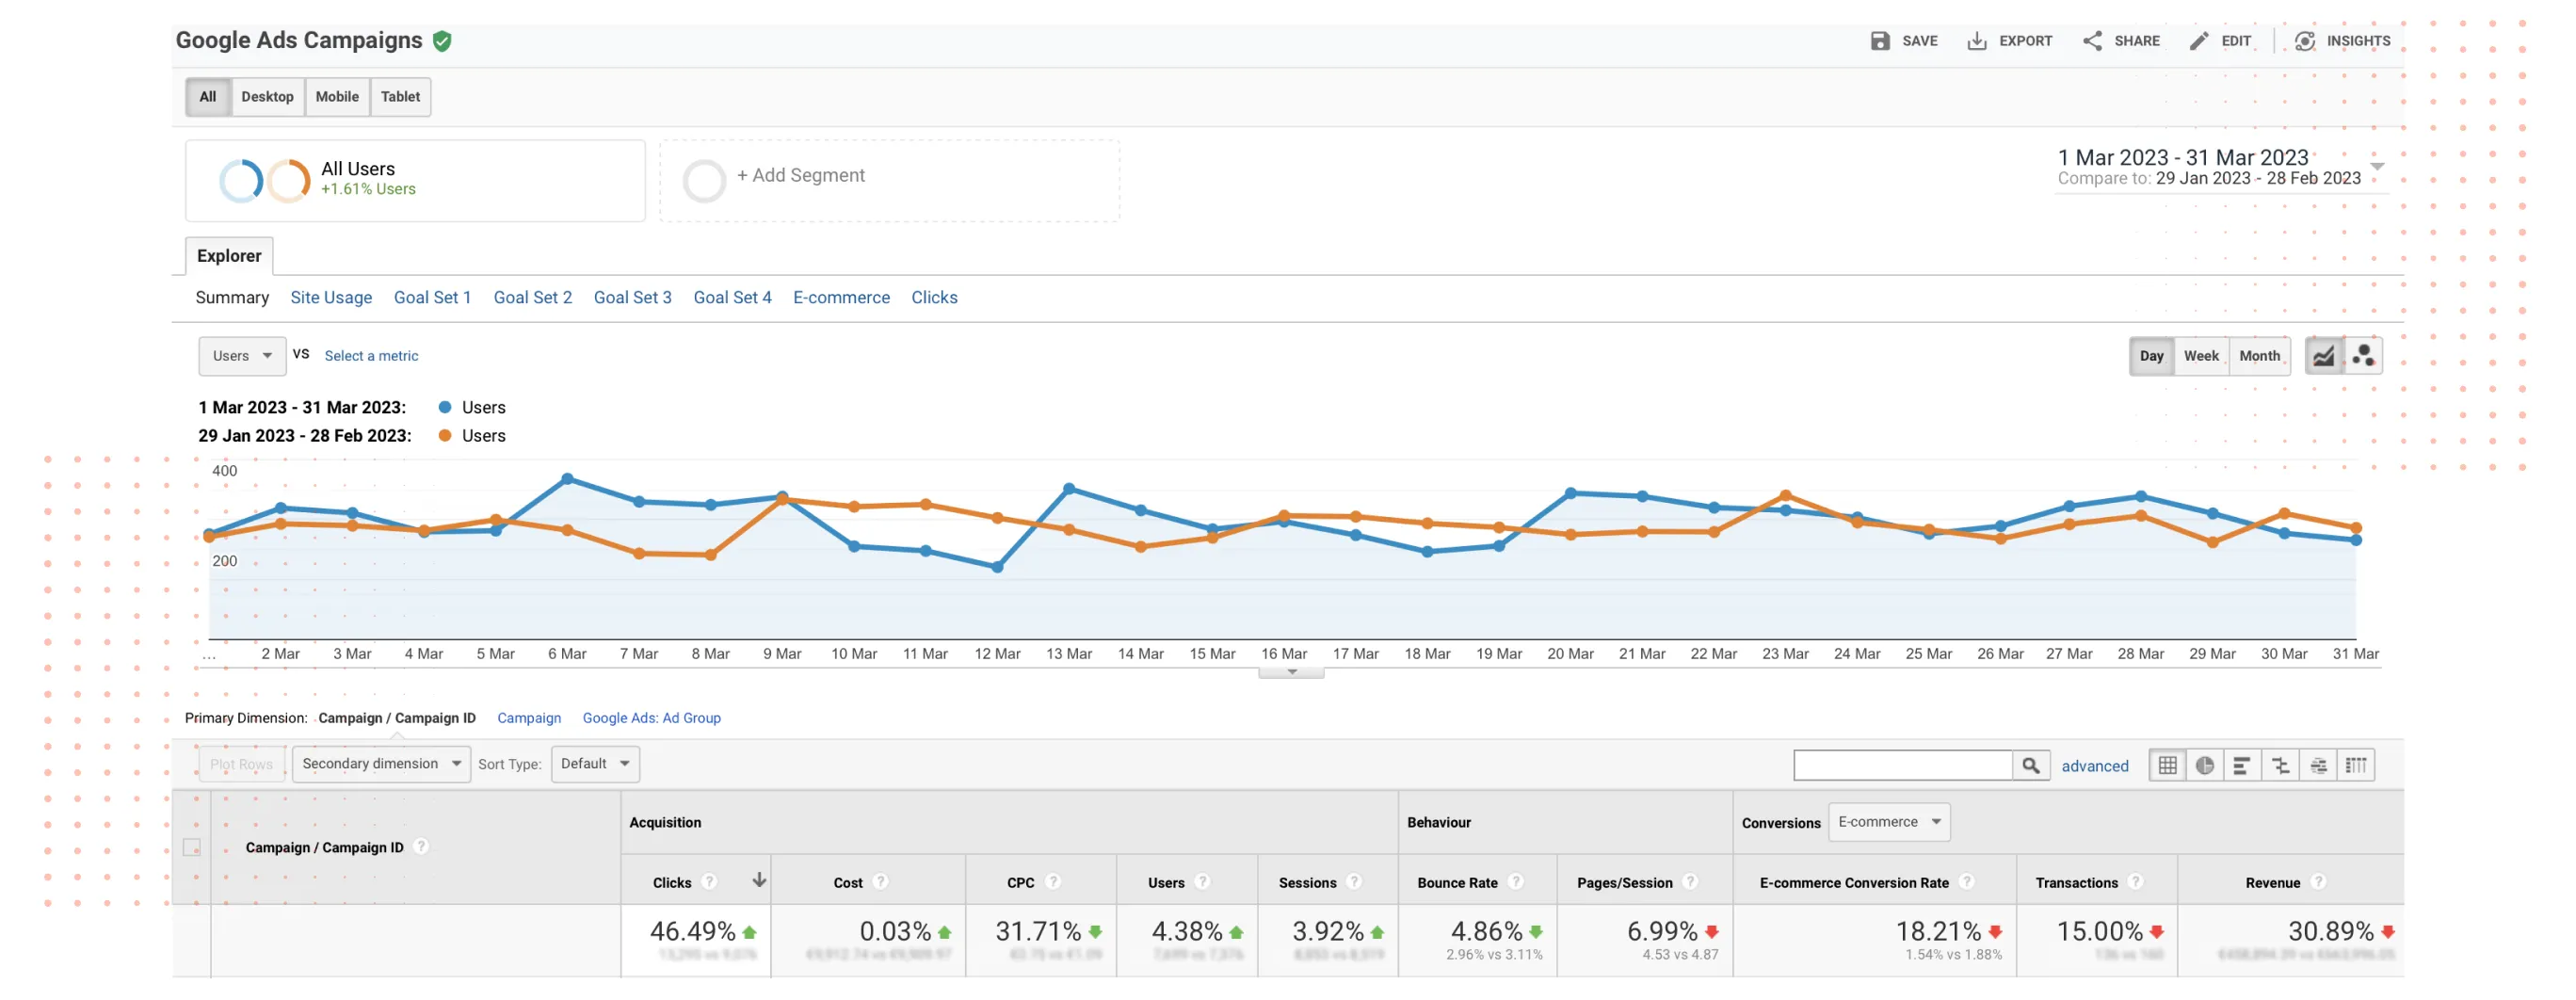Open the Explorer tab
This screenshot has height=1000, width=2576.
(229, 256)
